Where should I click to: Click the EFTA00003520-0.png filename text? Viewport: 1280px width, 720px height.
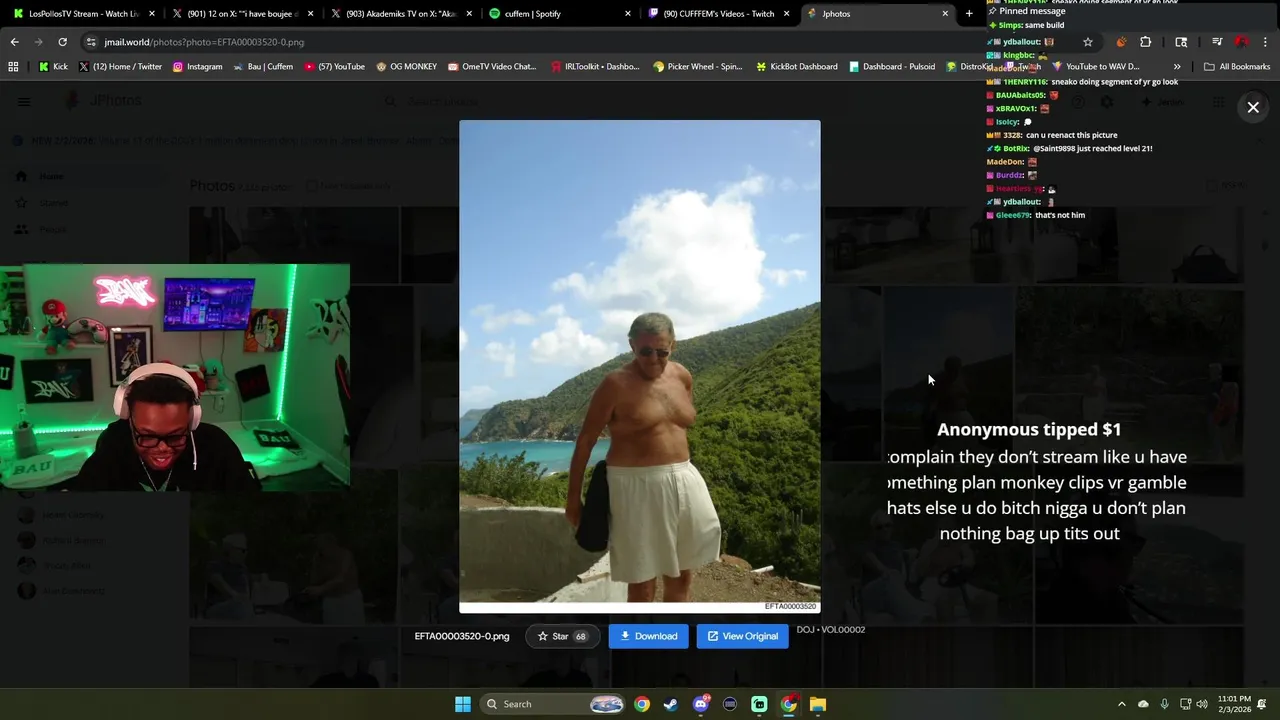click(x=462, y=636)
